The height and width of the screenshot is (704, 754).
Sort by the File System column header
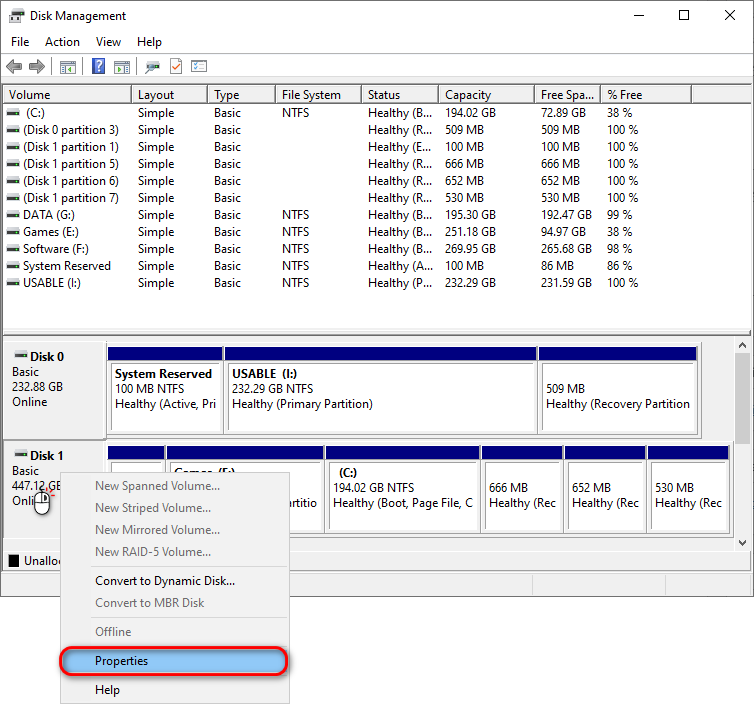pos(317,95)
